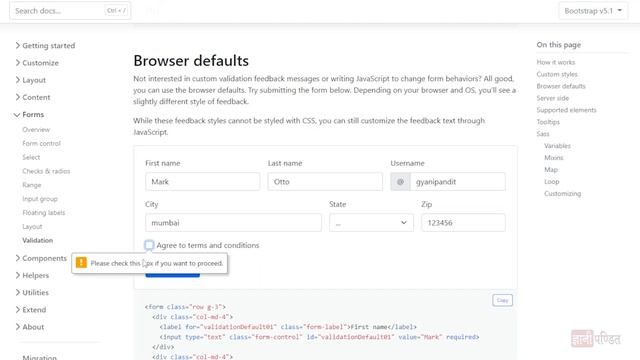
Task: Jump to Map subsection
Action: (x=551, y=170)
